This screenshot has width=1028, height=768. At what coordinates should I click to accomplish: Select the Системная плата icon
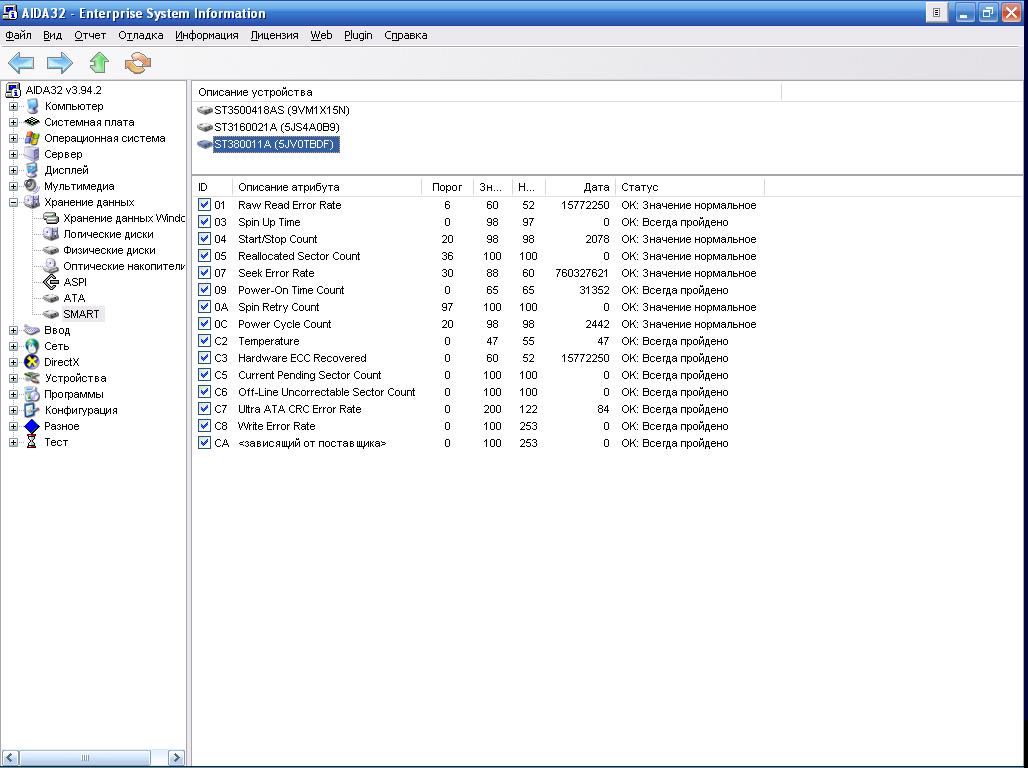[31, 122]
